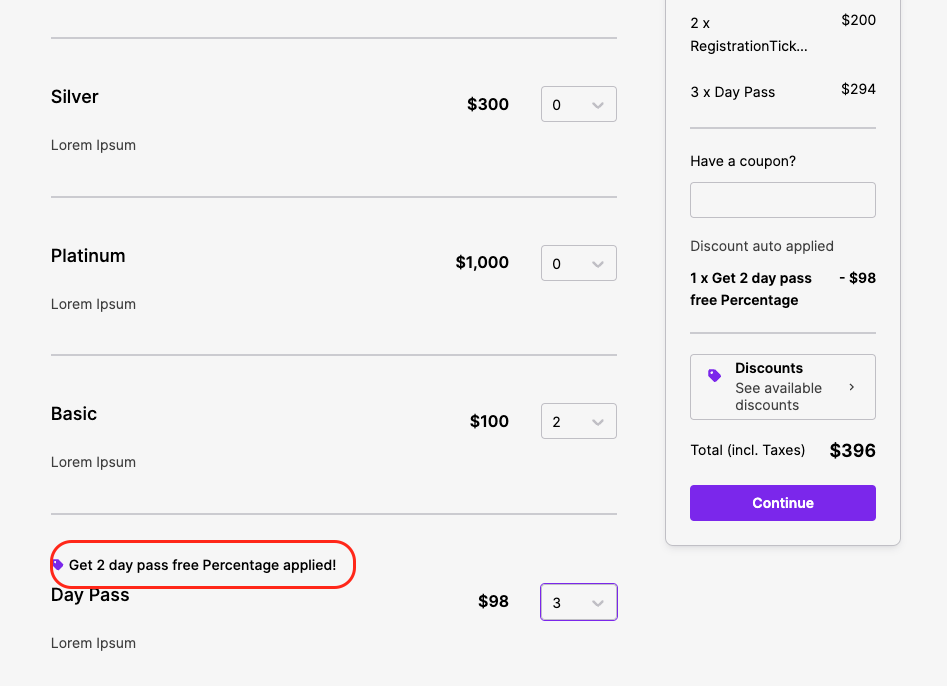Expand the Discounts chevron arrow

852,387
